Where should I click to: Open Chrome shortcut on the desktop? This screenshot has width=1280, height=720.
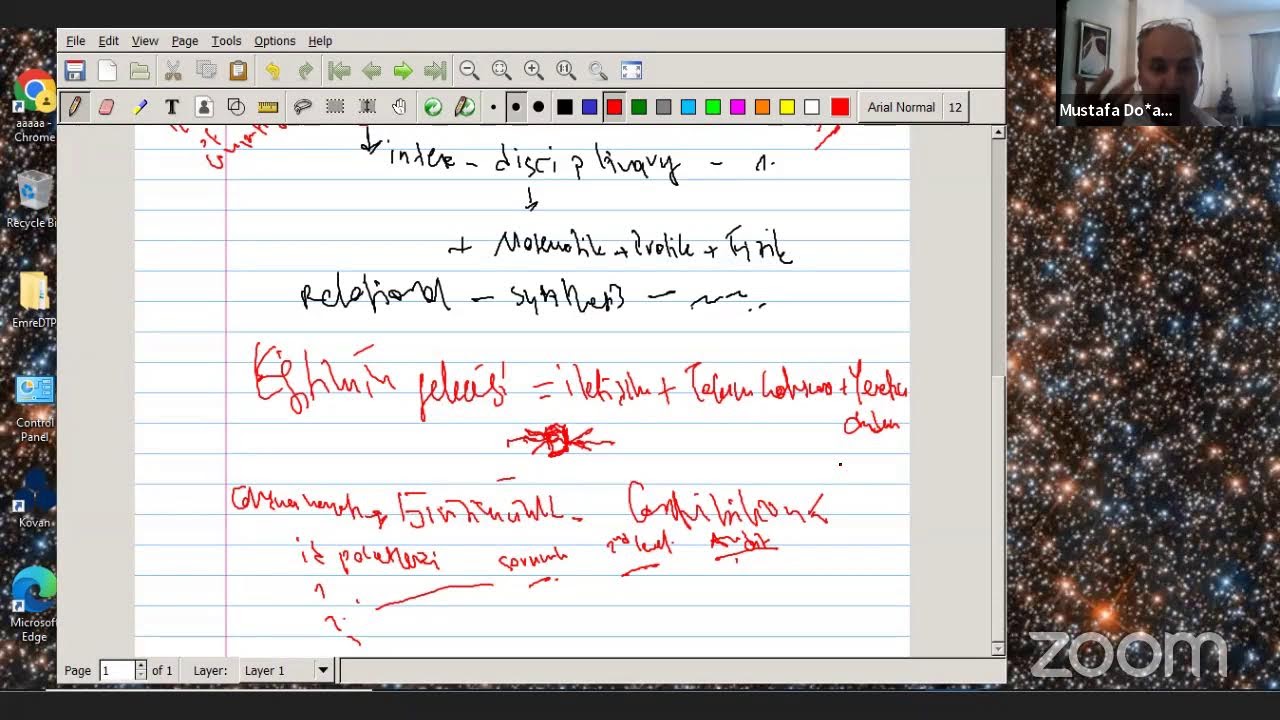(x=34, y=108)
